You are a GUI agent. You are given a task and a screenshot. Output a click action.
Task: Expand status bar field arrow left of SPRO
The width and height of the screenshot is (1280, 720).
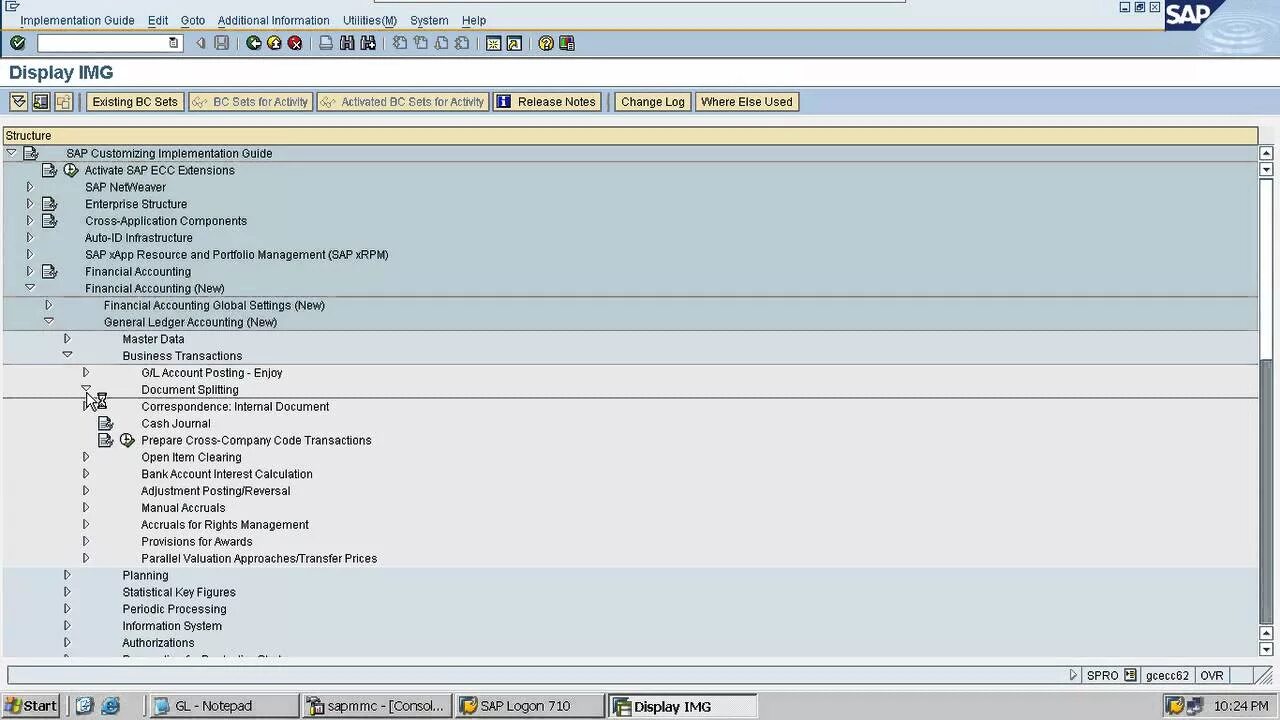coord(1073,675)
